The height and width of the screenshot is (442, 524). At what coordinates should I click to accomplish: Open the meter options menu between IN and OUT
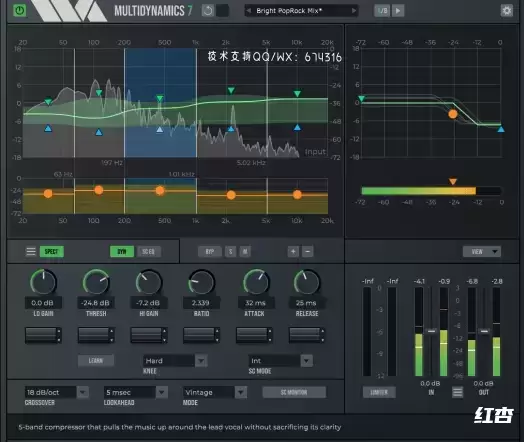tap(457, 392)
